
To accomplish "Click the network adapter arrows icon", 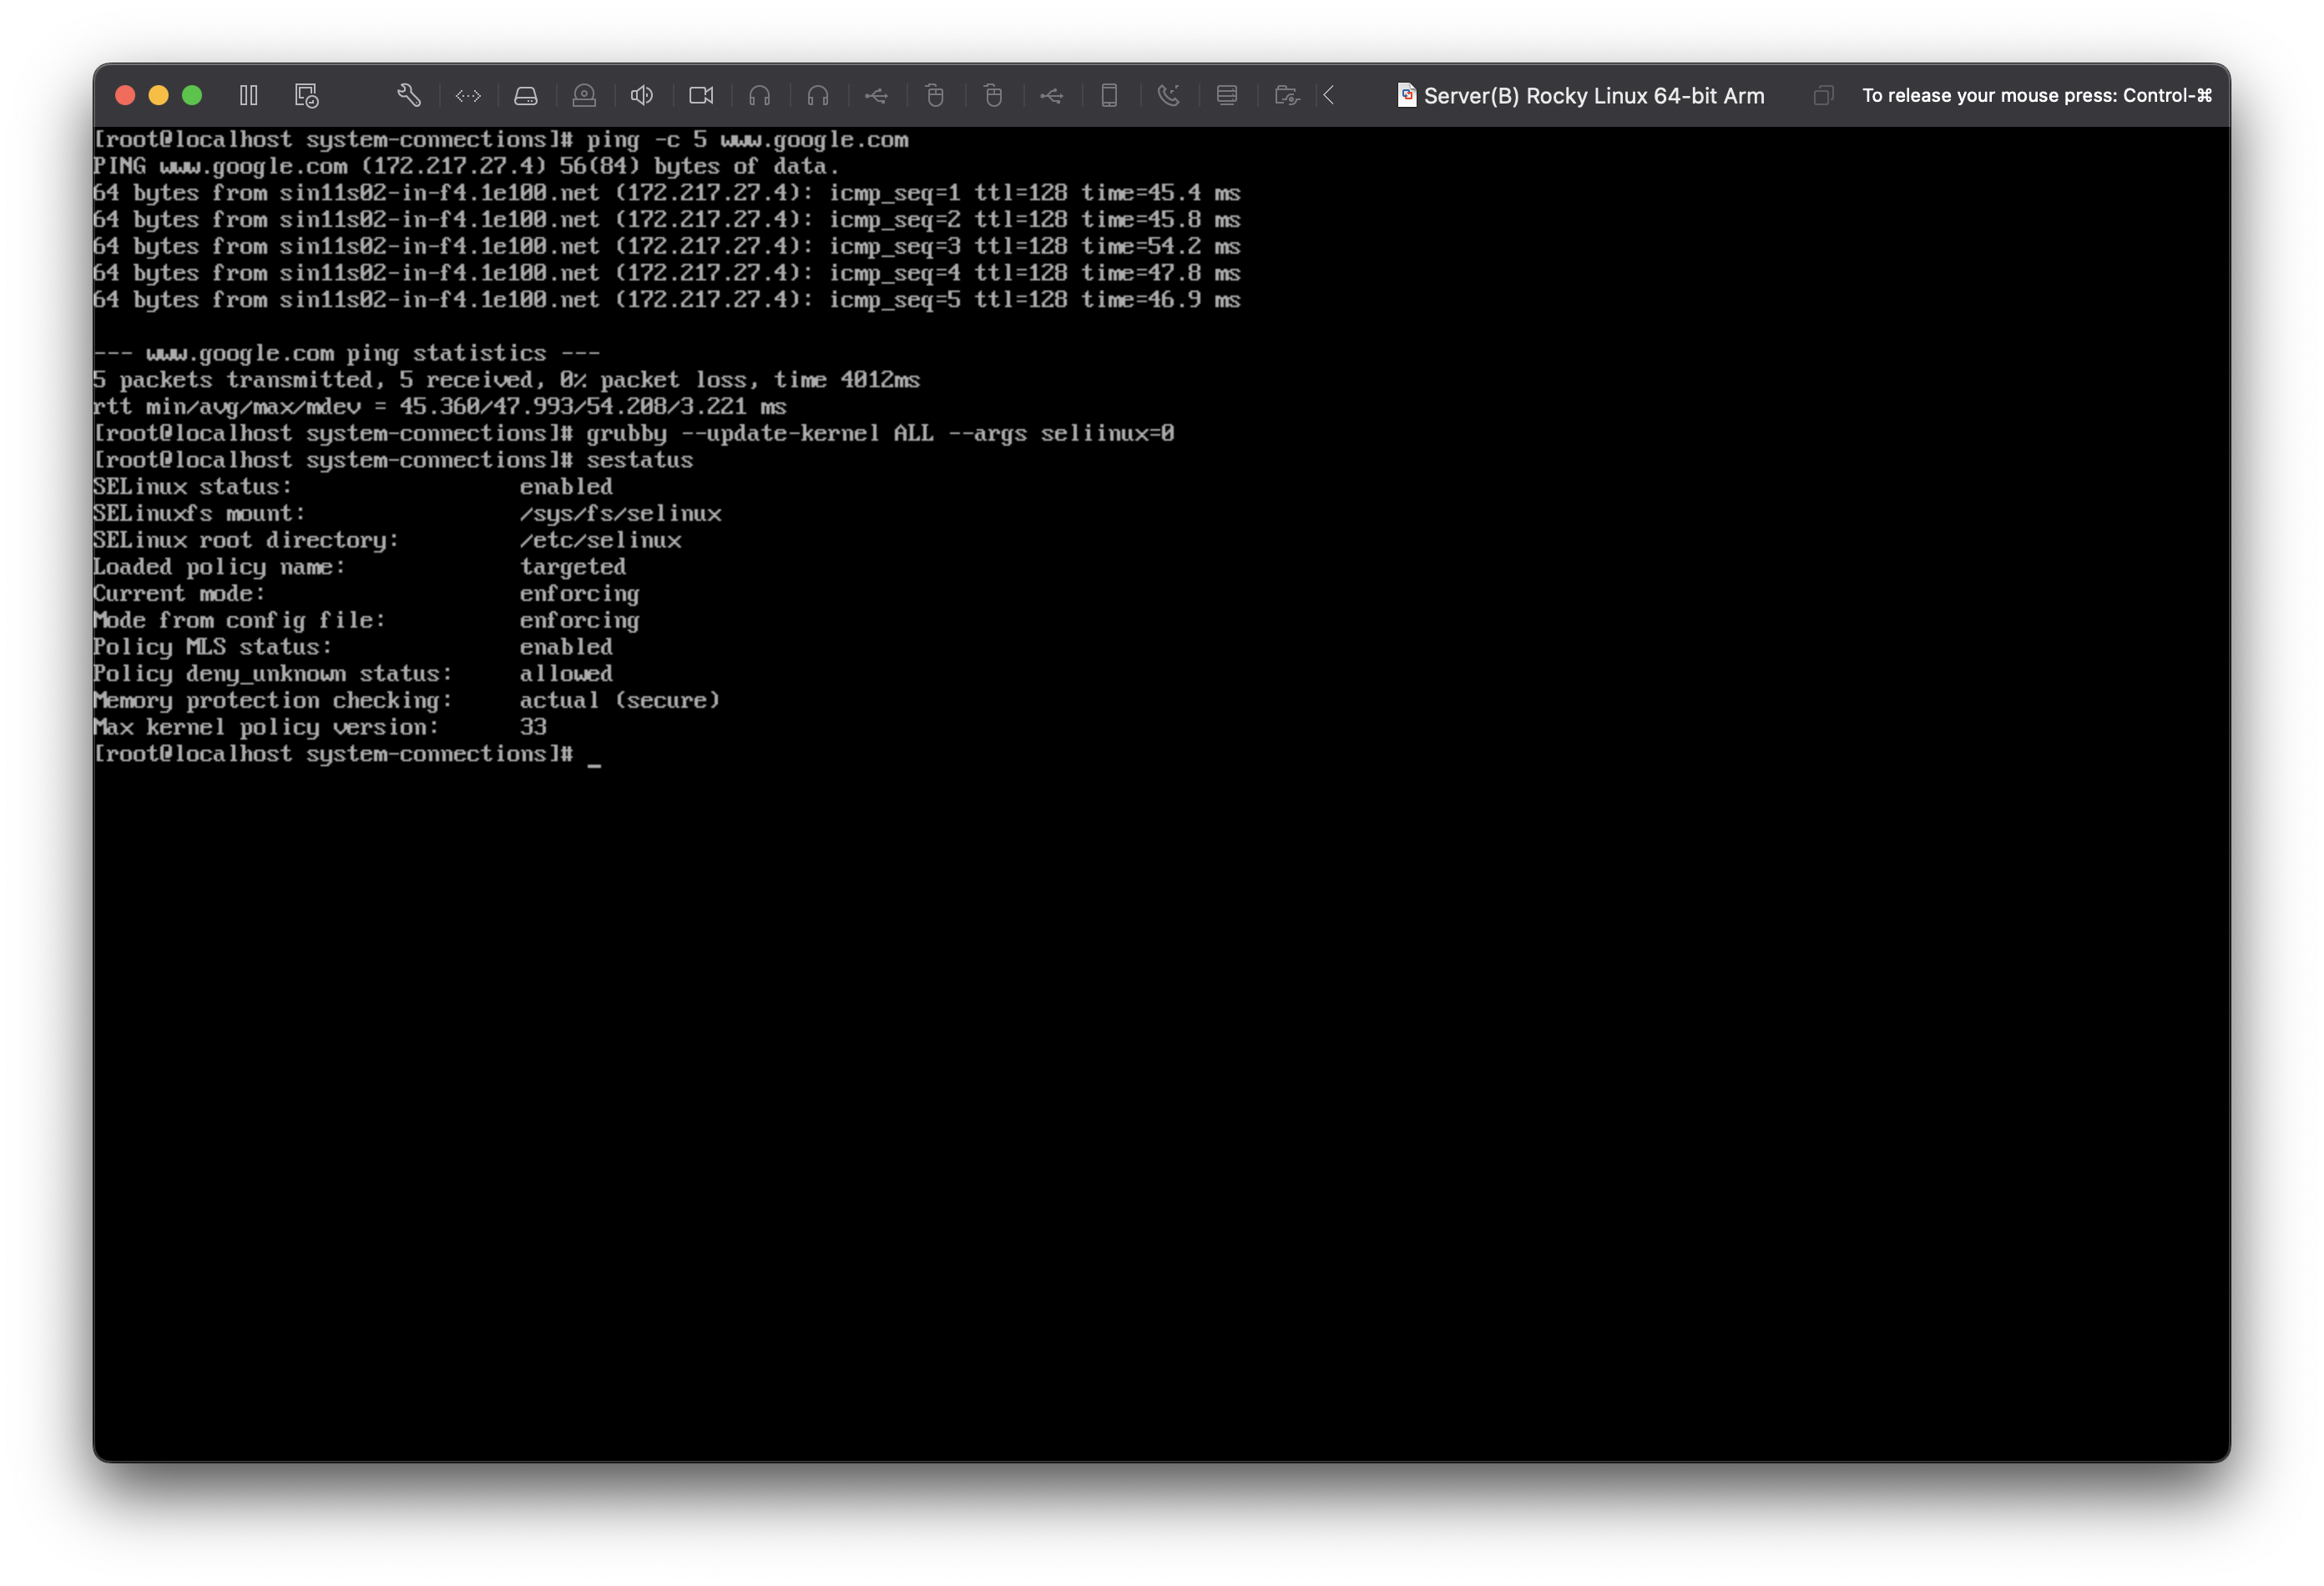I will 468,96.
